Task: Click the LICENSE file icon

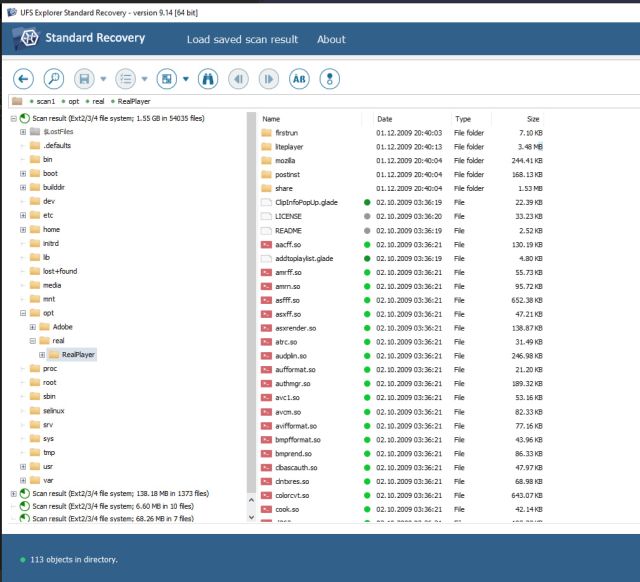Action: 266,216
